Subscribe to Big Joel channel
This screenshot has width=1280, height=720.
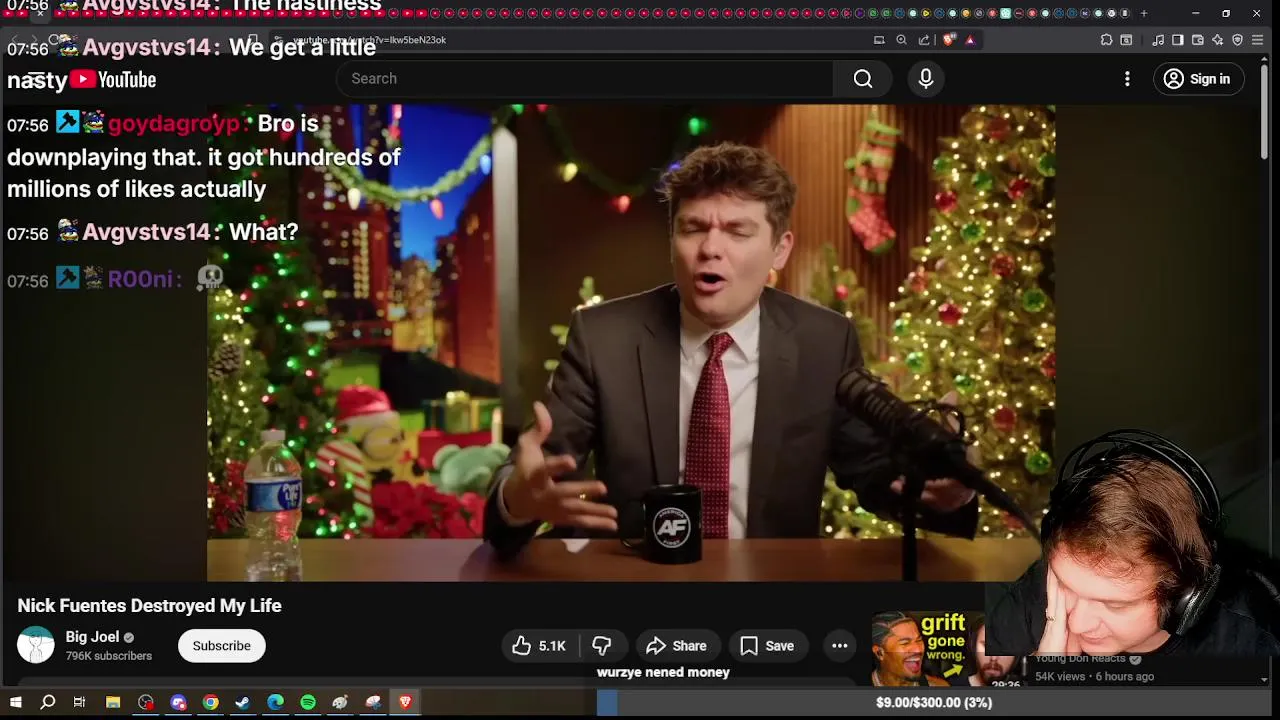pos(221,646)
